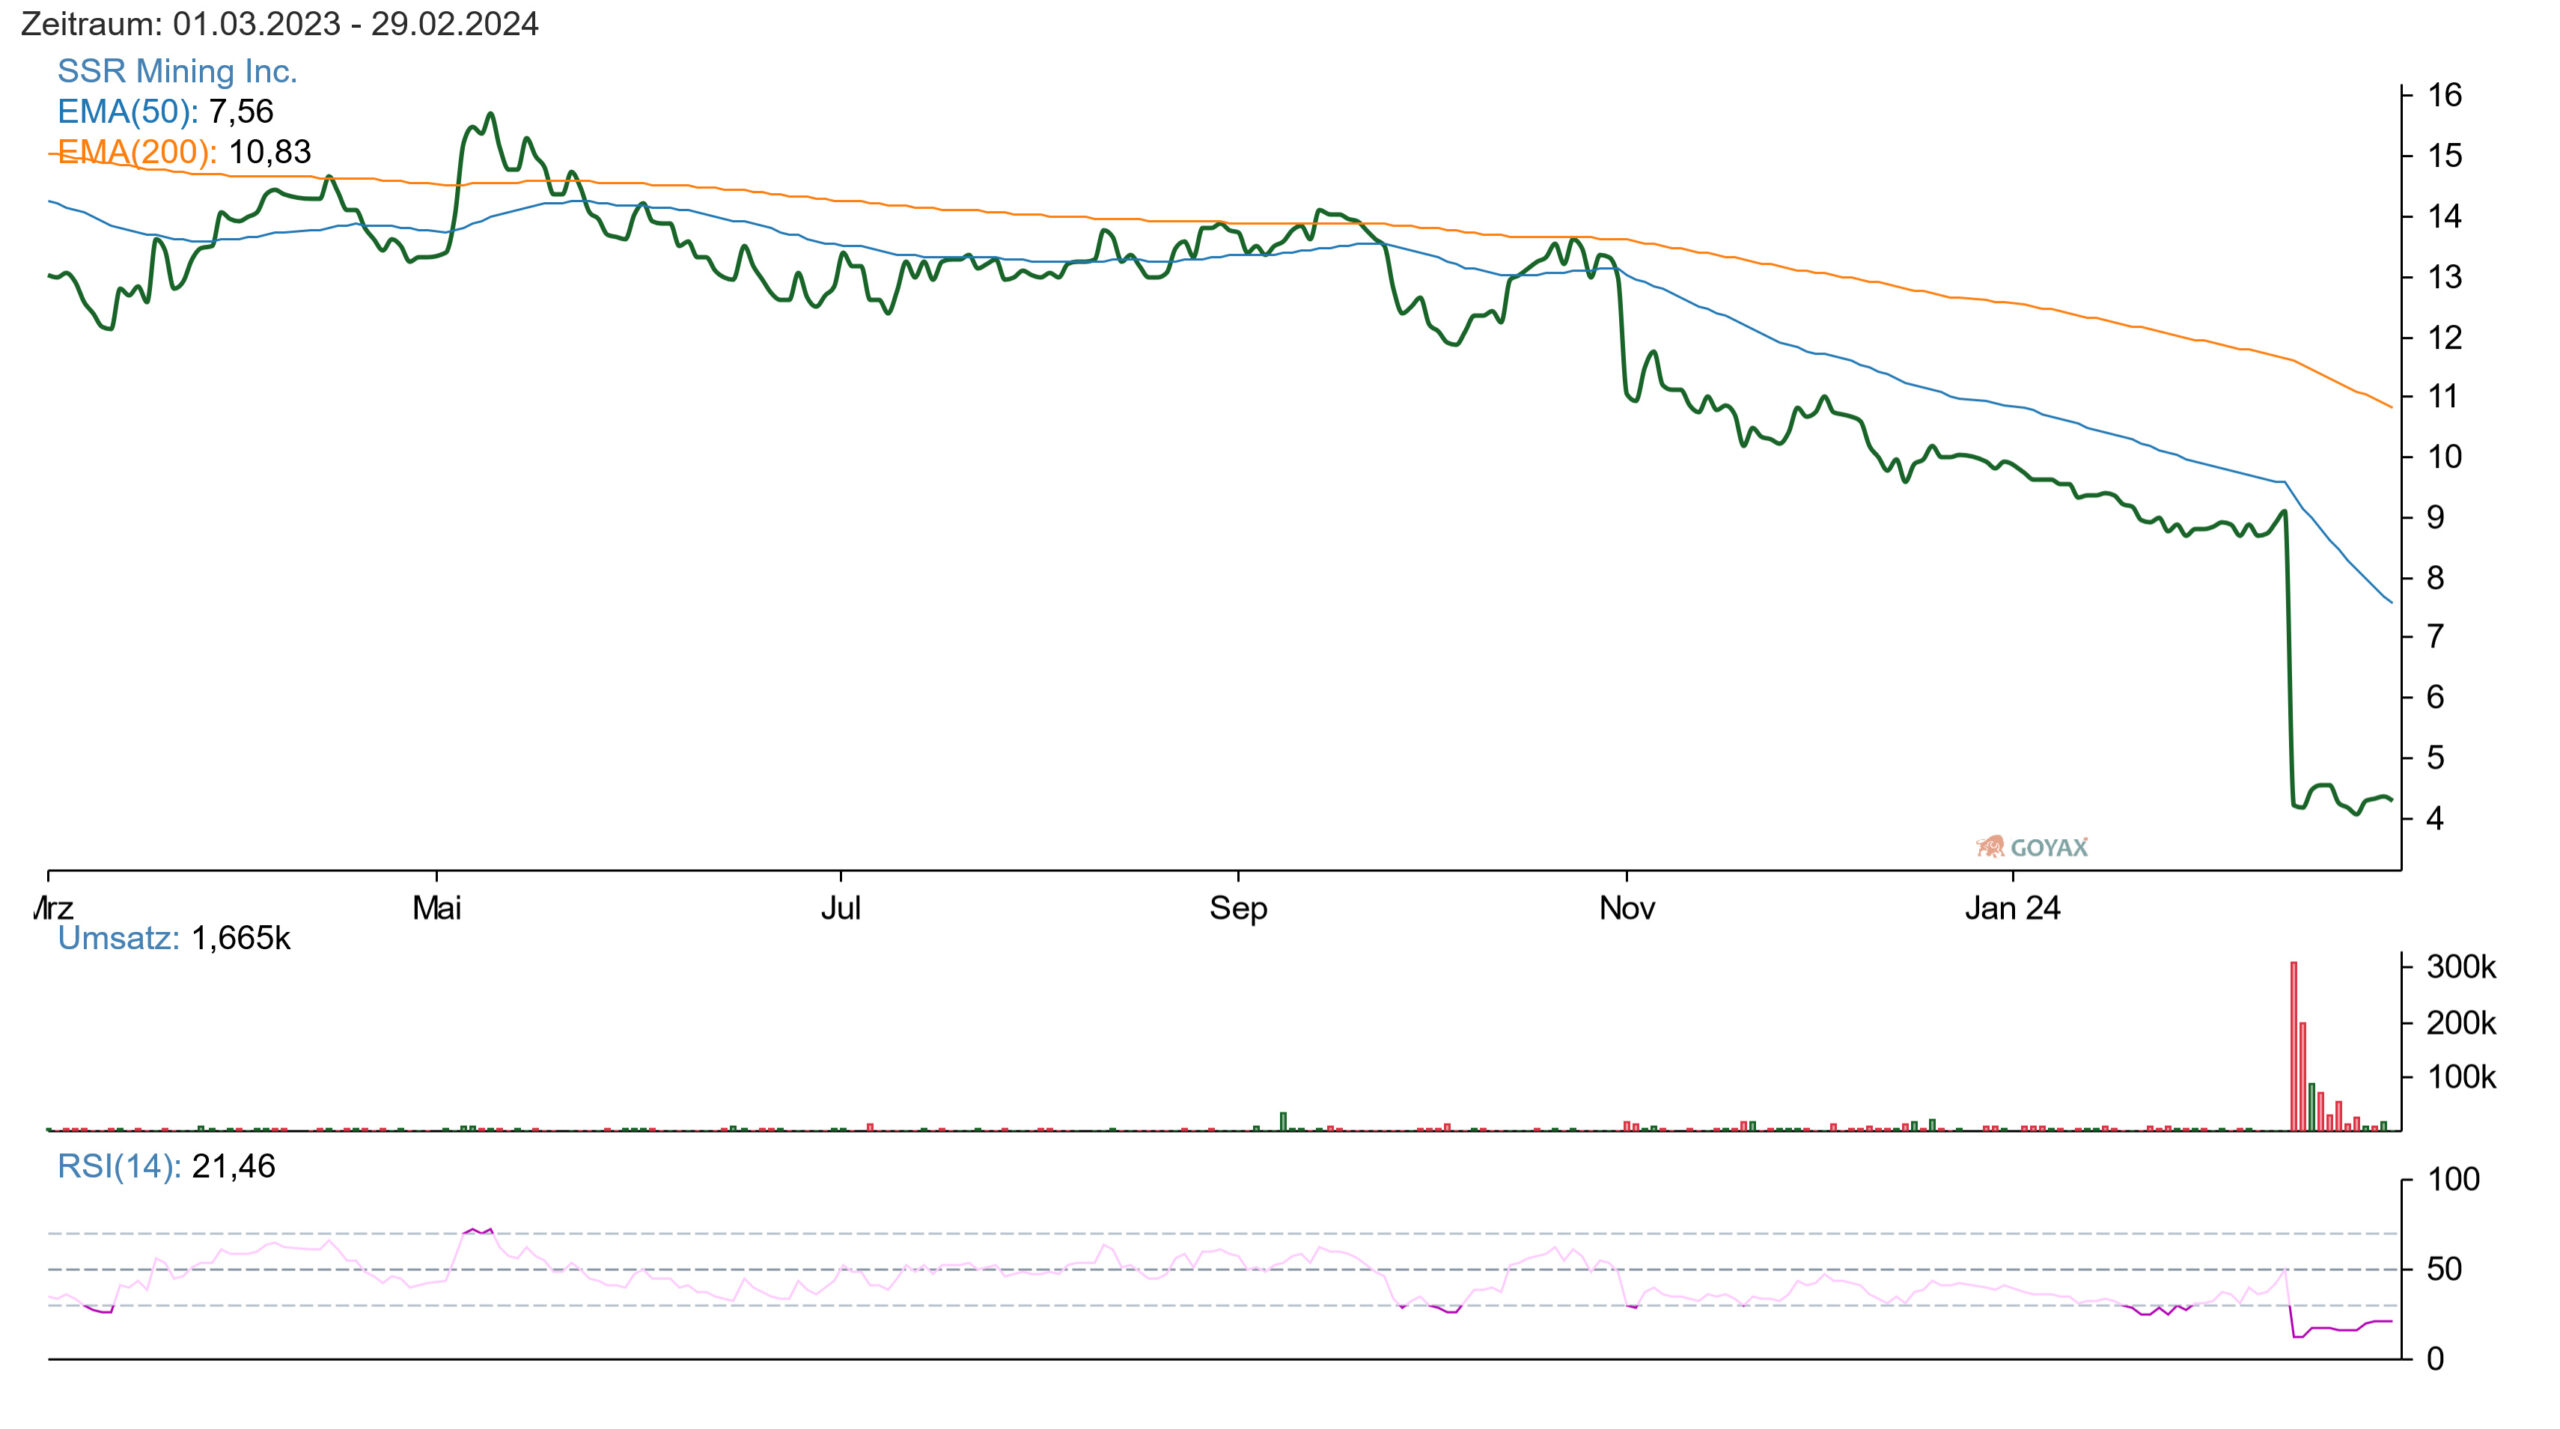Click the 16 price axis label
This screenshot has height=1429, width=2560.
2445,95
